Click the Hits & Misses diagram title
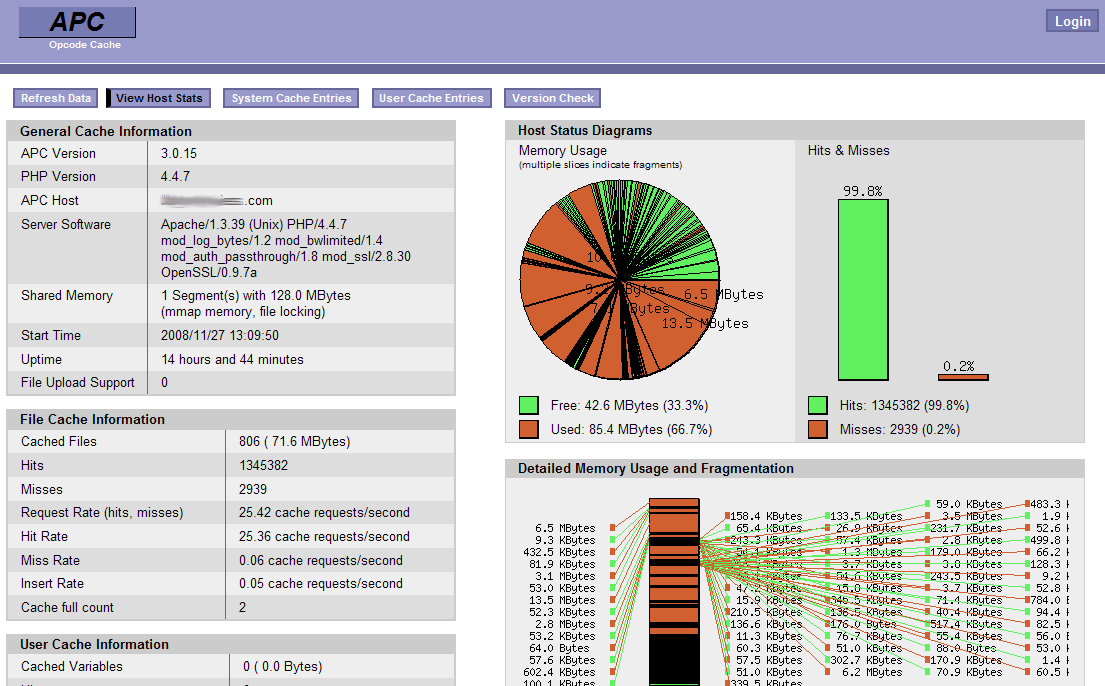 [848, 150]
